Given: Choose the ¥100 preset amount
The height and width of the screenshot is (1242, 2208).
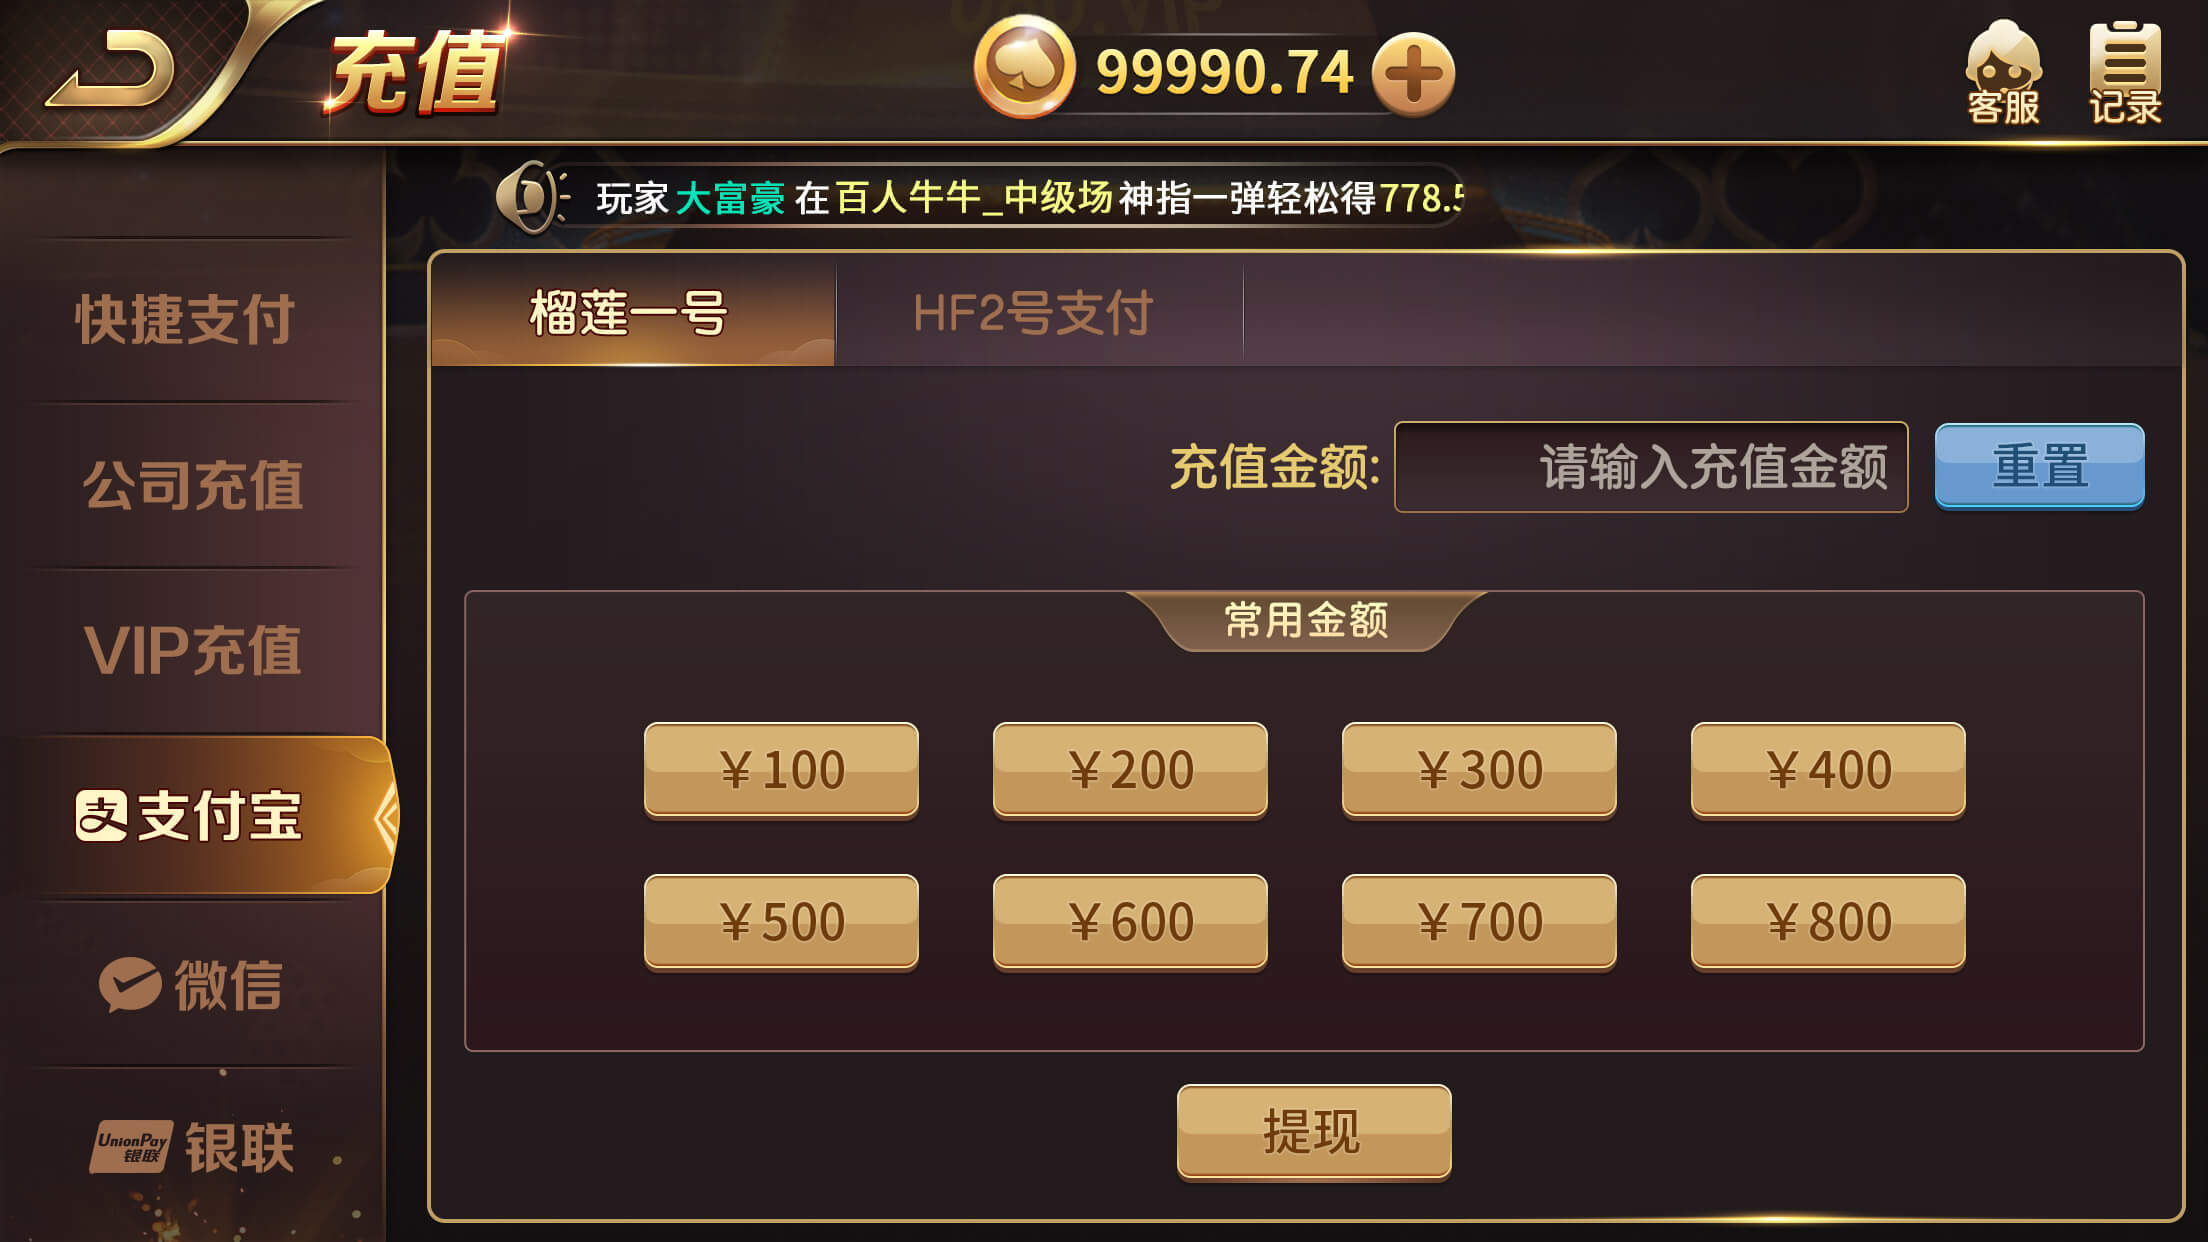Looking at the screenshot, I should pos(781,770).
